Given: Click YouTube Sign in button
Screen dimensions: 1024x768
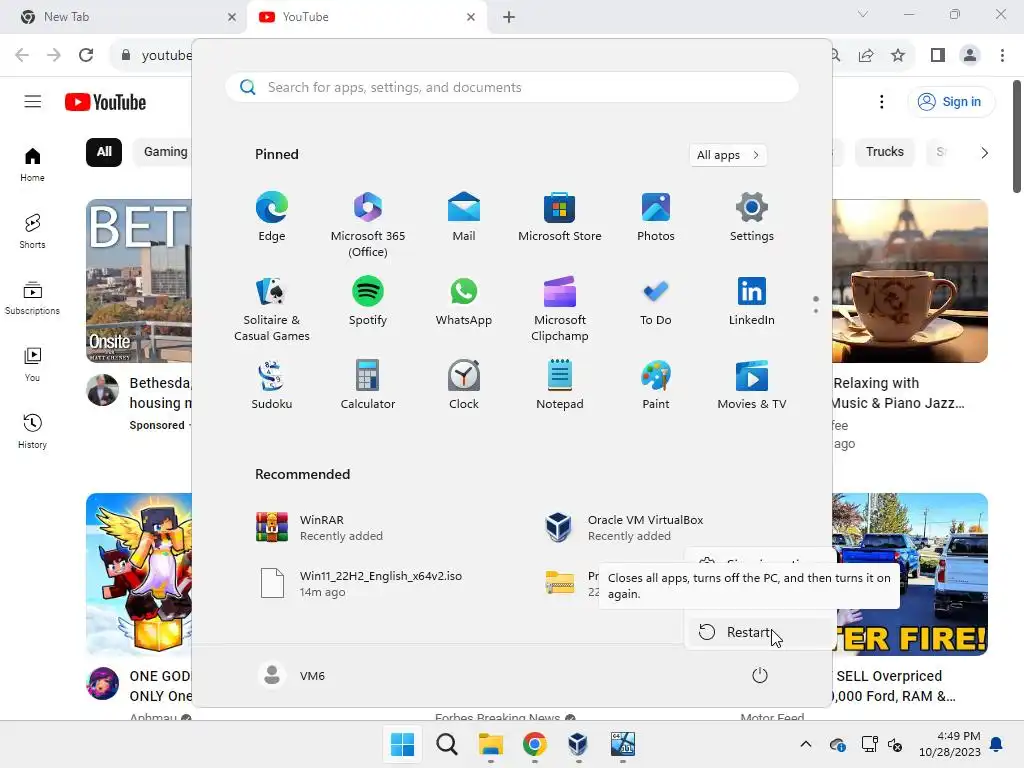Looking at the screenshot, I should 951,102.
